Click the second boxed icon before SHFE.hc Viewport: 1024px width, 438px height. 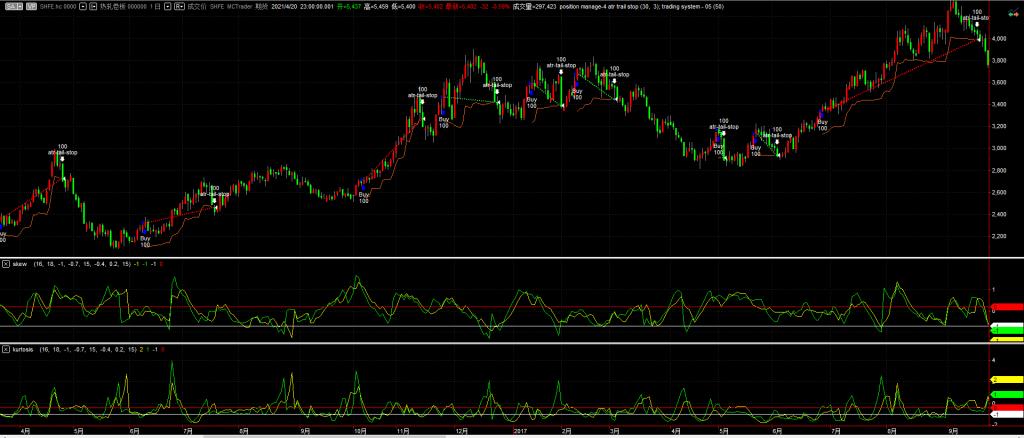tap(31, 6)
